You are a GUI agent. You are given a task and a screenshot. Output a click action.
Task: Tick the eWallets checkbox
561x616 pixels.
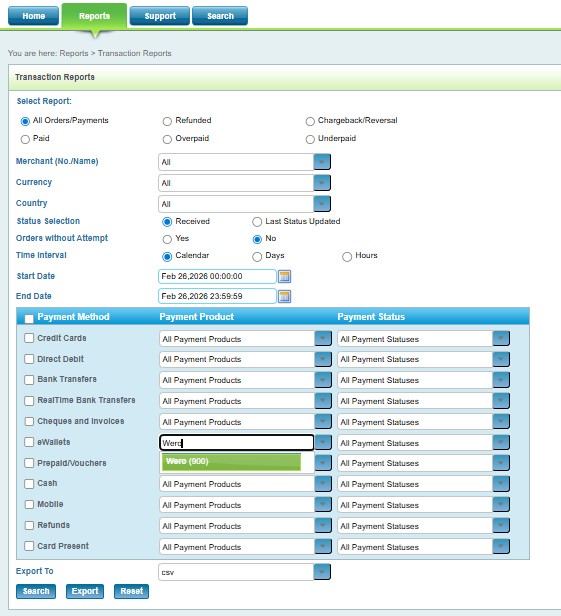click(29, 442)
